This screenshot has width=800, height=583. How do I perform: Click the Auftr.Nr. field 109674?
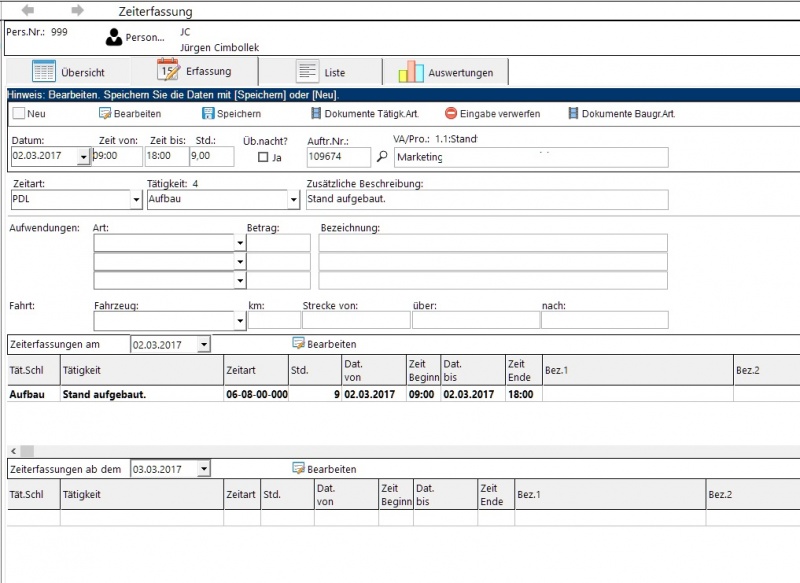click(339, 157)
